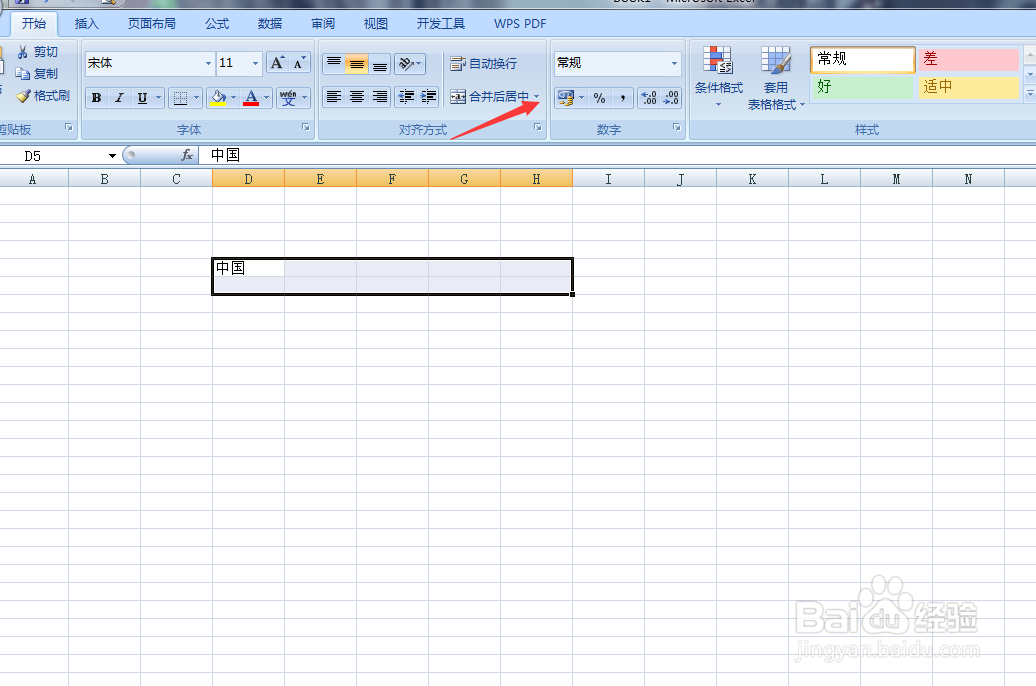Align text left
This screenshot has width=1036, height=686.
334,97
